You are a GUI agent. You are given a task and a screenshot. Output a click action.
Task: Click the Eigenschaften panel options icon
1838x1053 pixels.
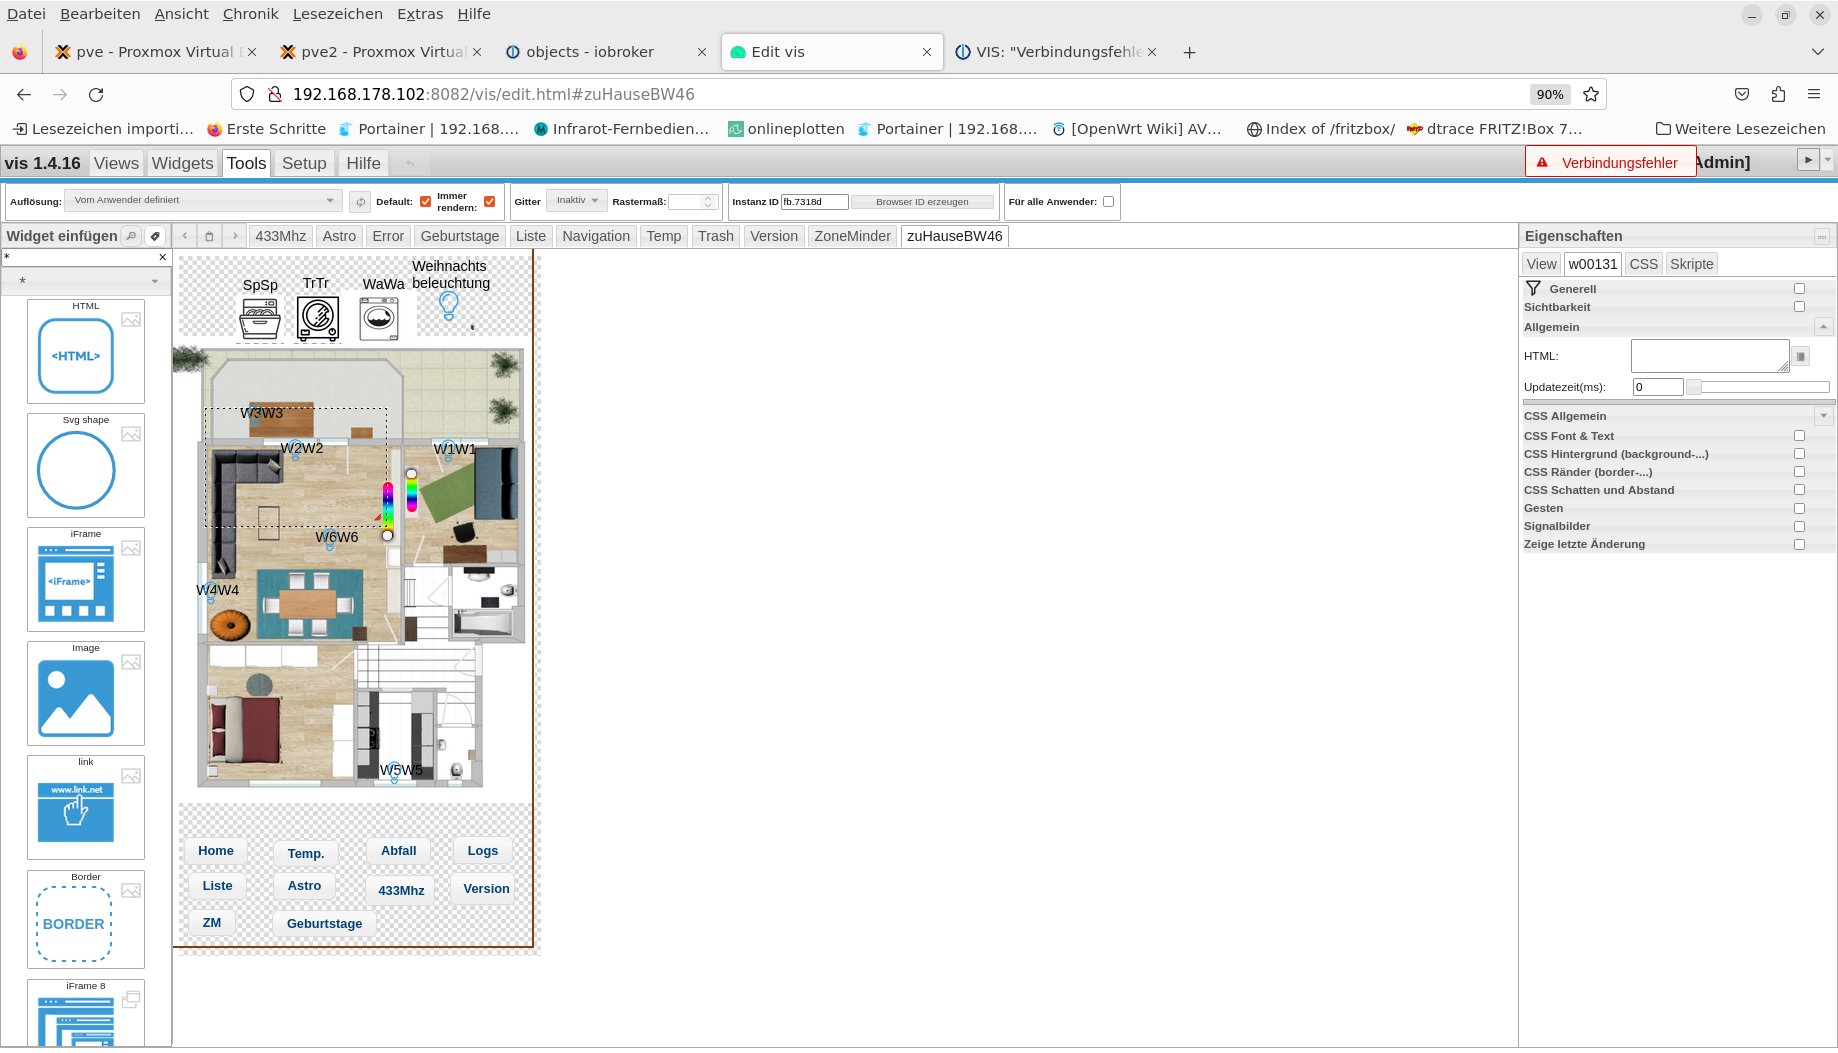1822,236
